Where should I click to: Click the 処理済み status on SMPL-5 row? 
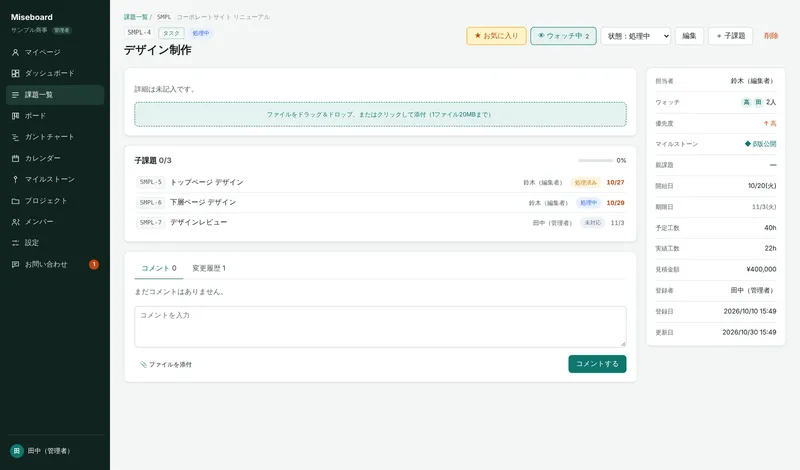585,182
